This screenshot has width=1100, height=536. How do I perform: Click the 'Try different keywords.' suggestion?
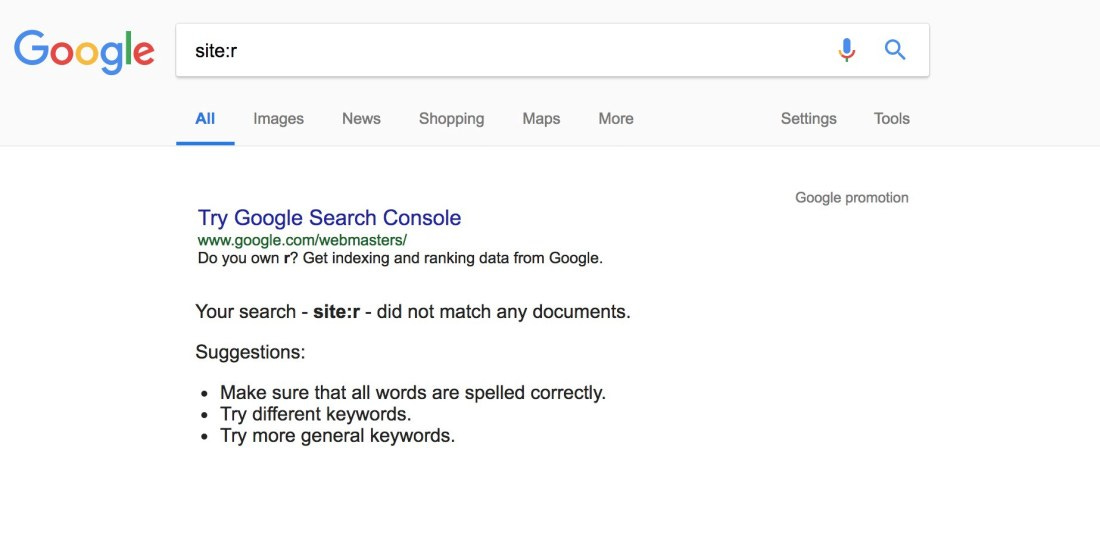[316, 414]
